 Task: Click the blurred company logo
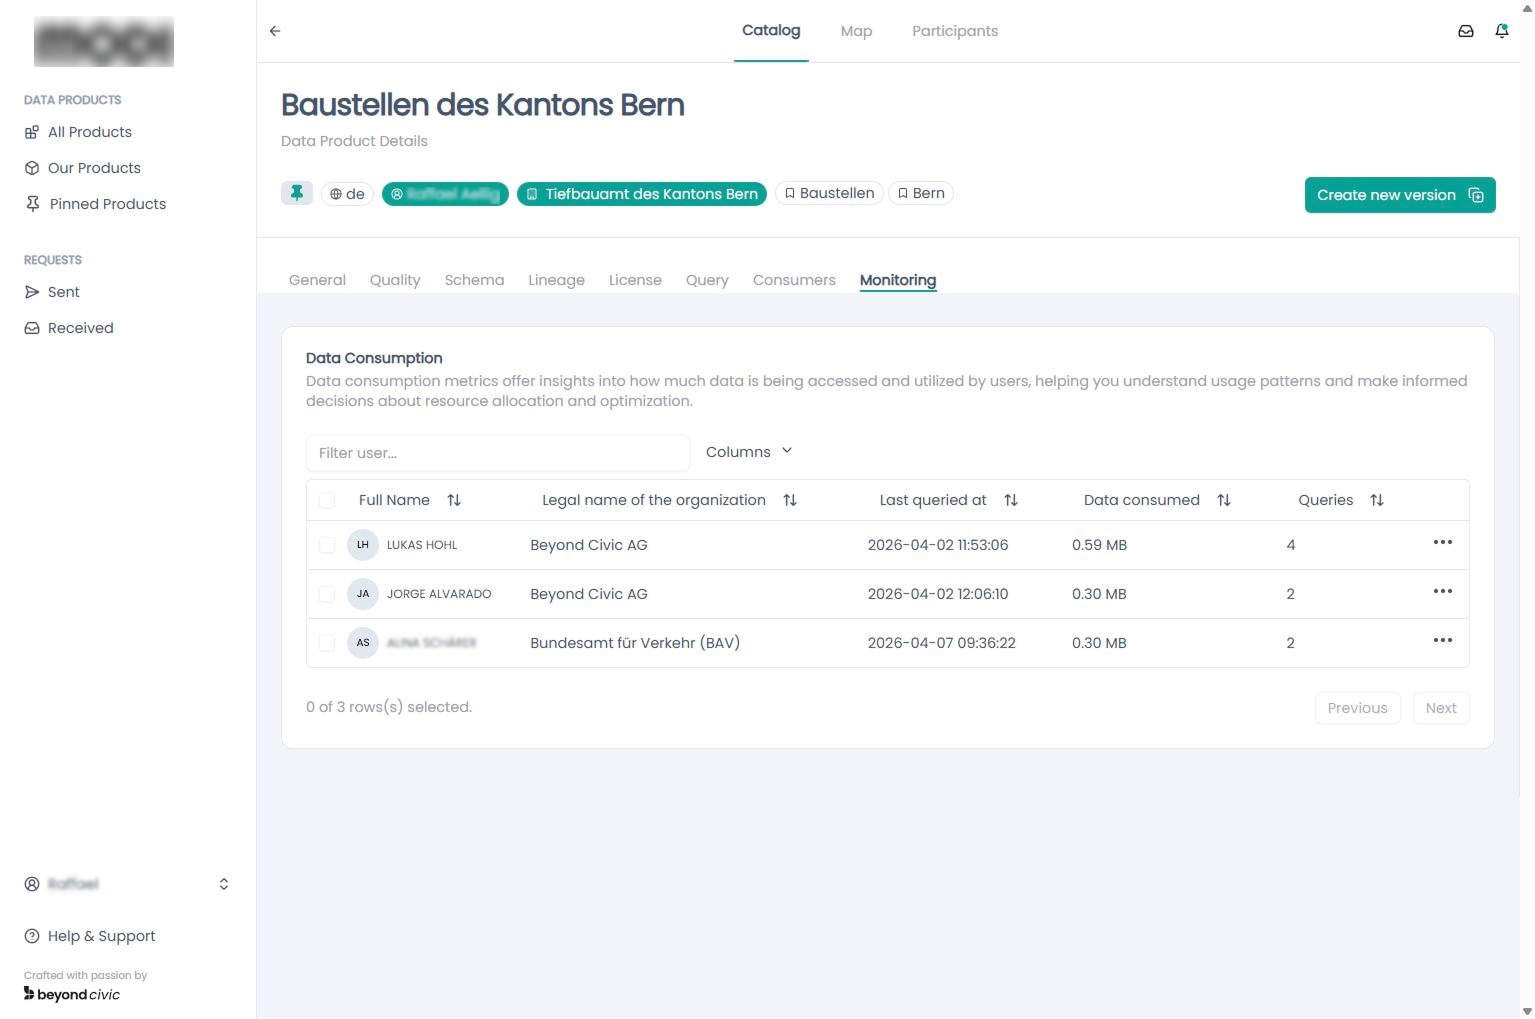tap(104, 41)
